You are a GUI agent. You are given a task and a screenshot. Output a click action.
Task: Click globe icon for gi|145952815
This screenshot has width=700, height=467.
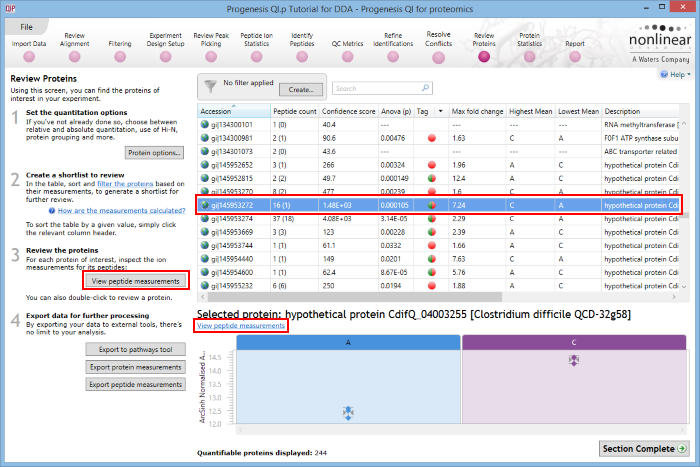[x=204, y=178]
